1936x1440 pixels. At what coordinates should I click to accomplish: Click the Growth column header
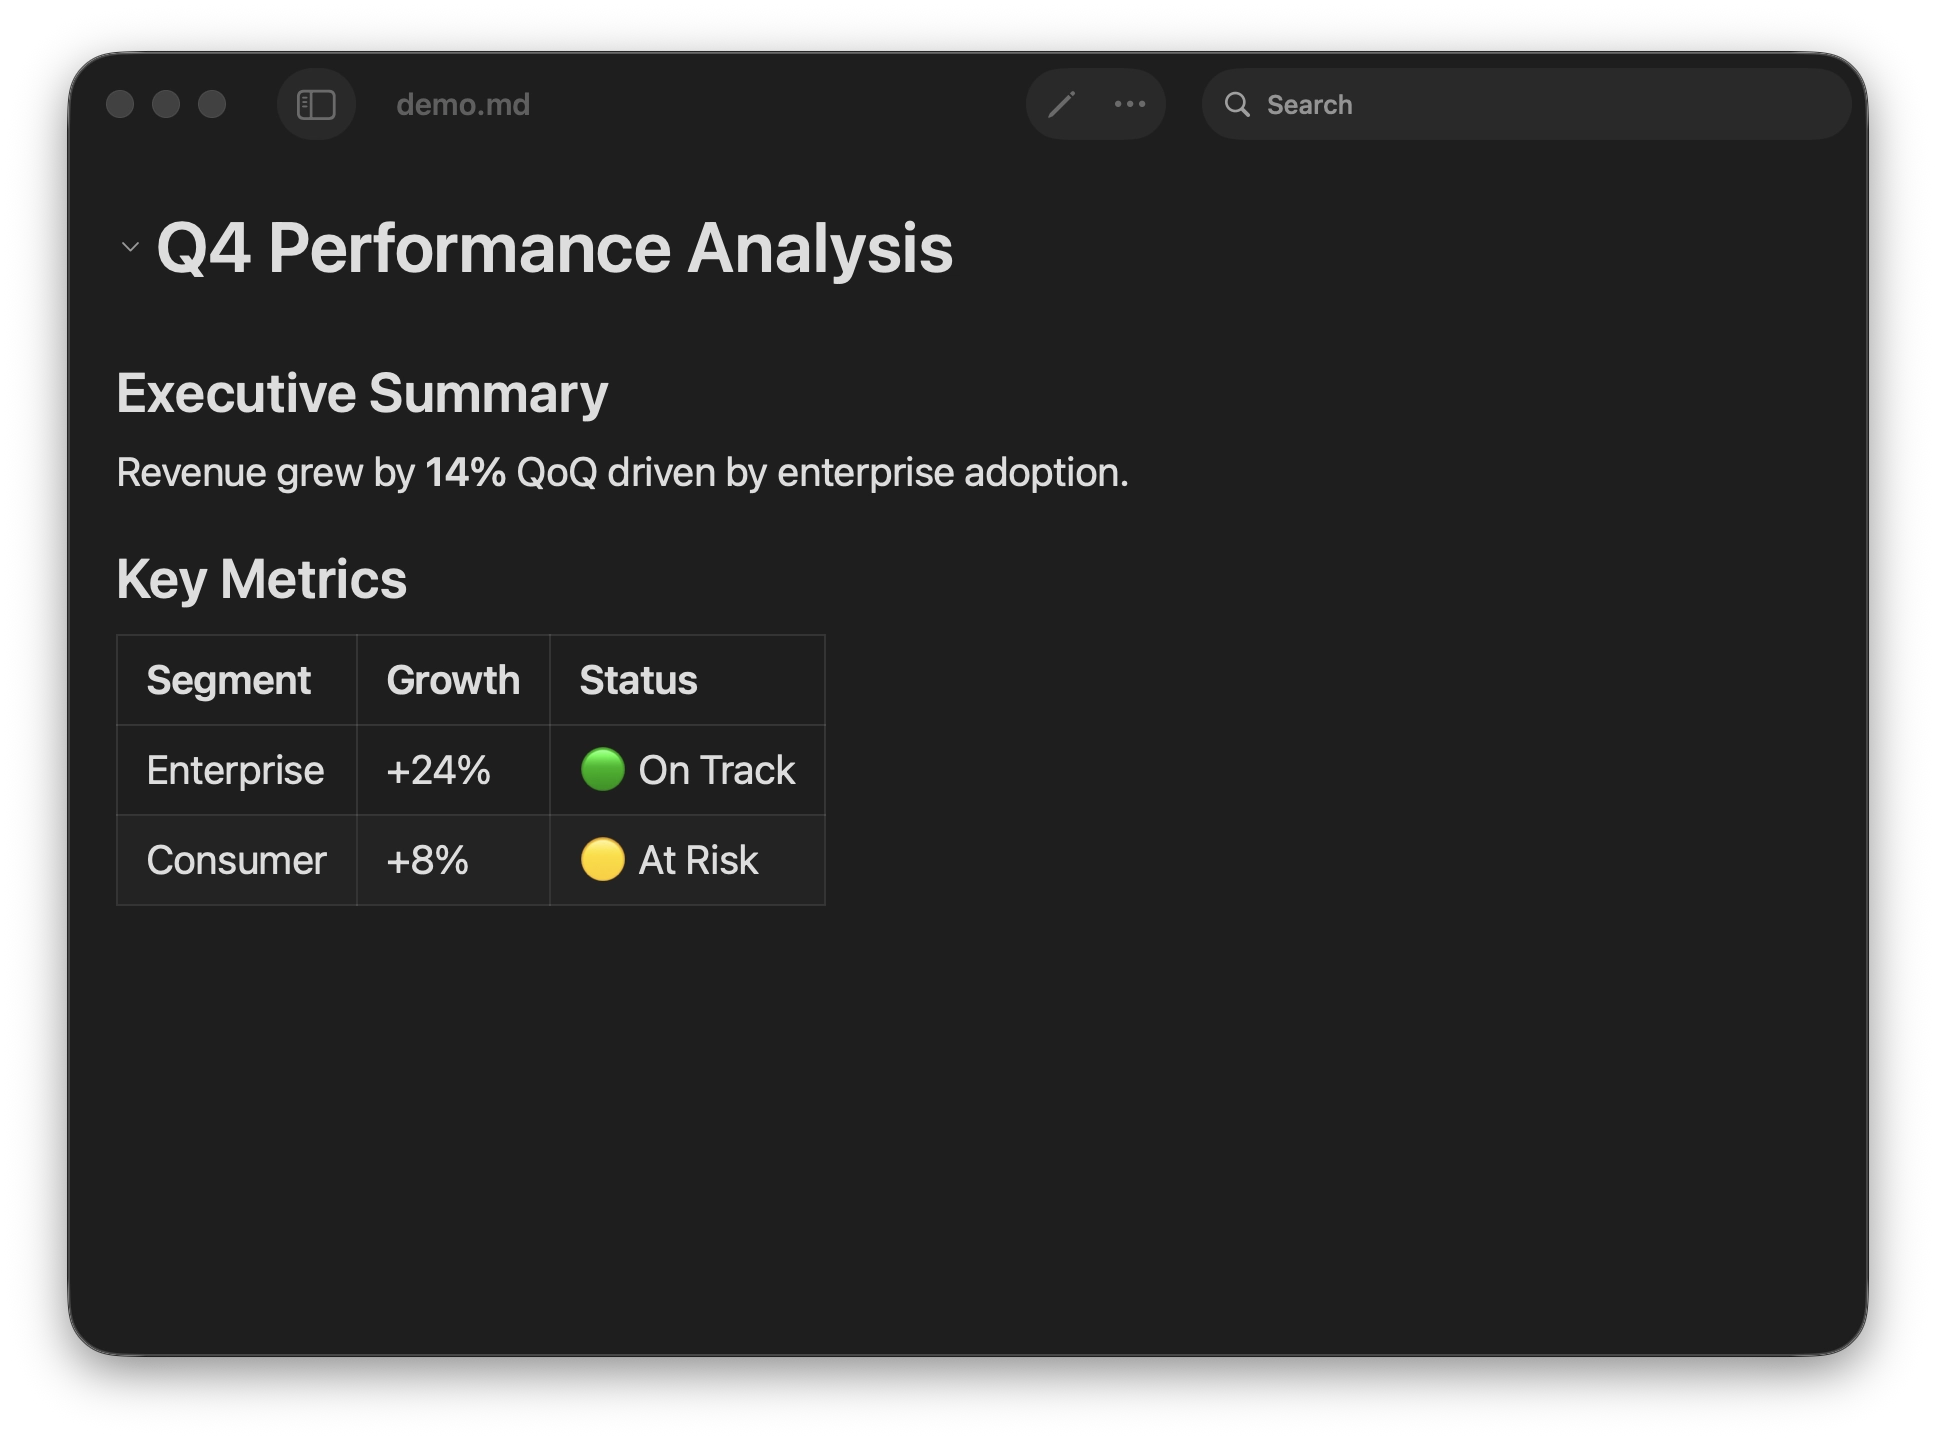point(453,680)
